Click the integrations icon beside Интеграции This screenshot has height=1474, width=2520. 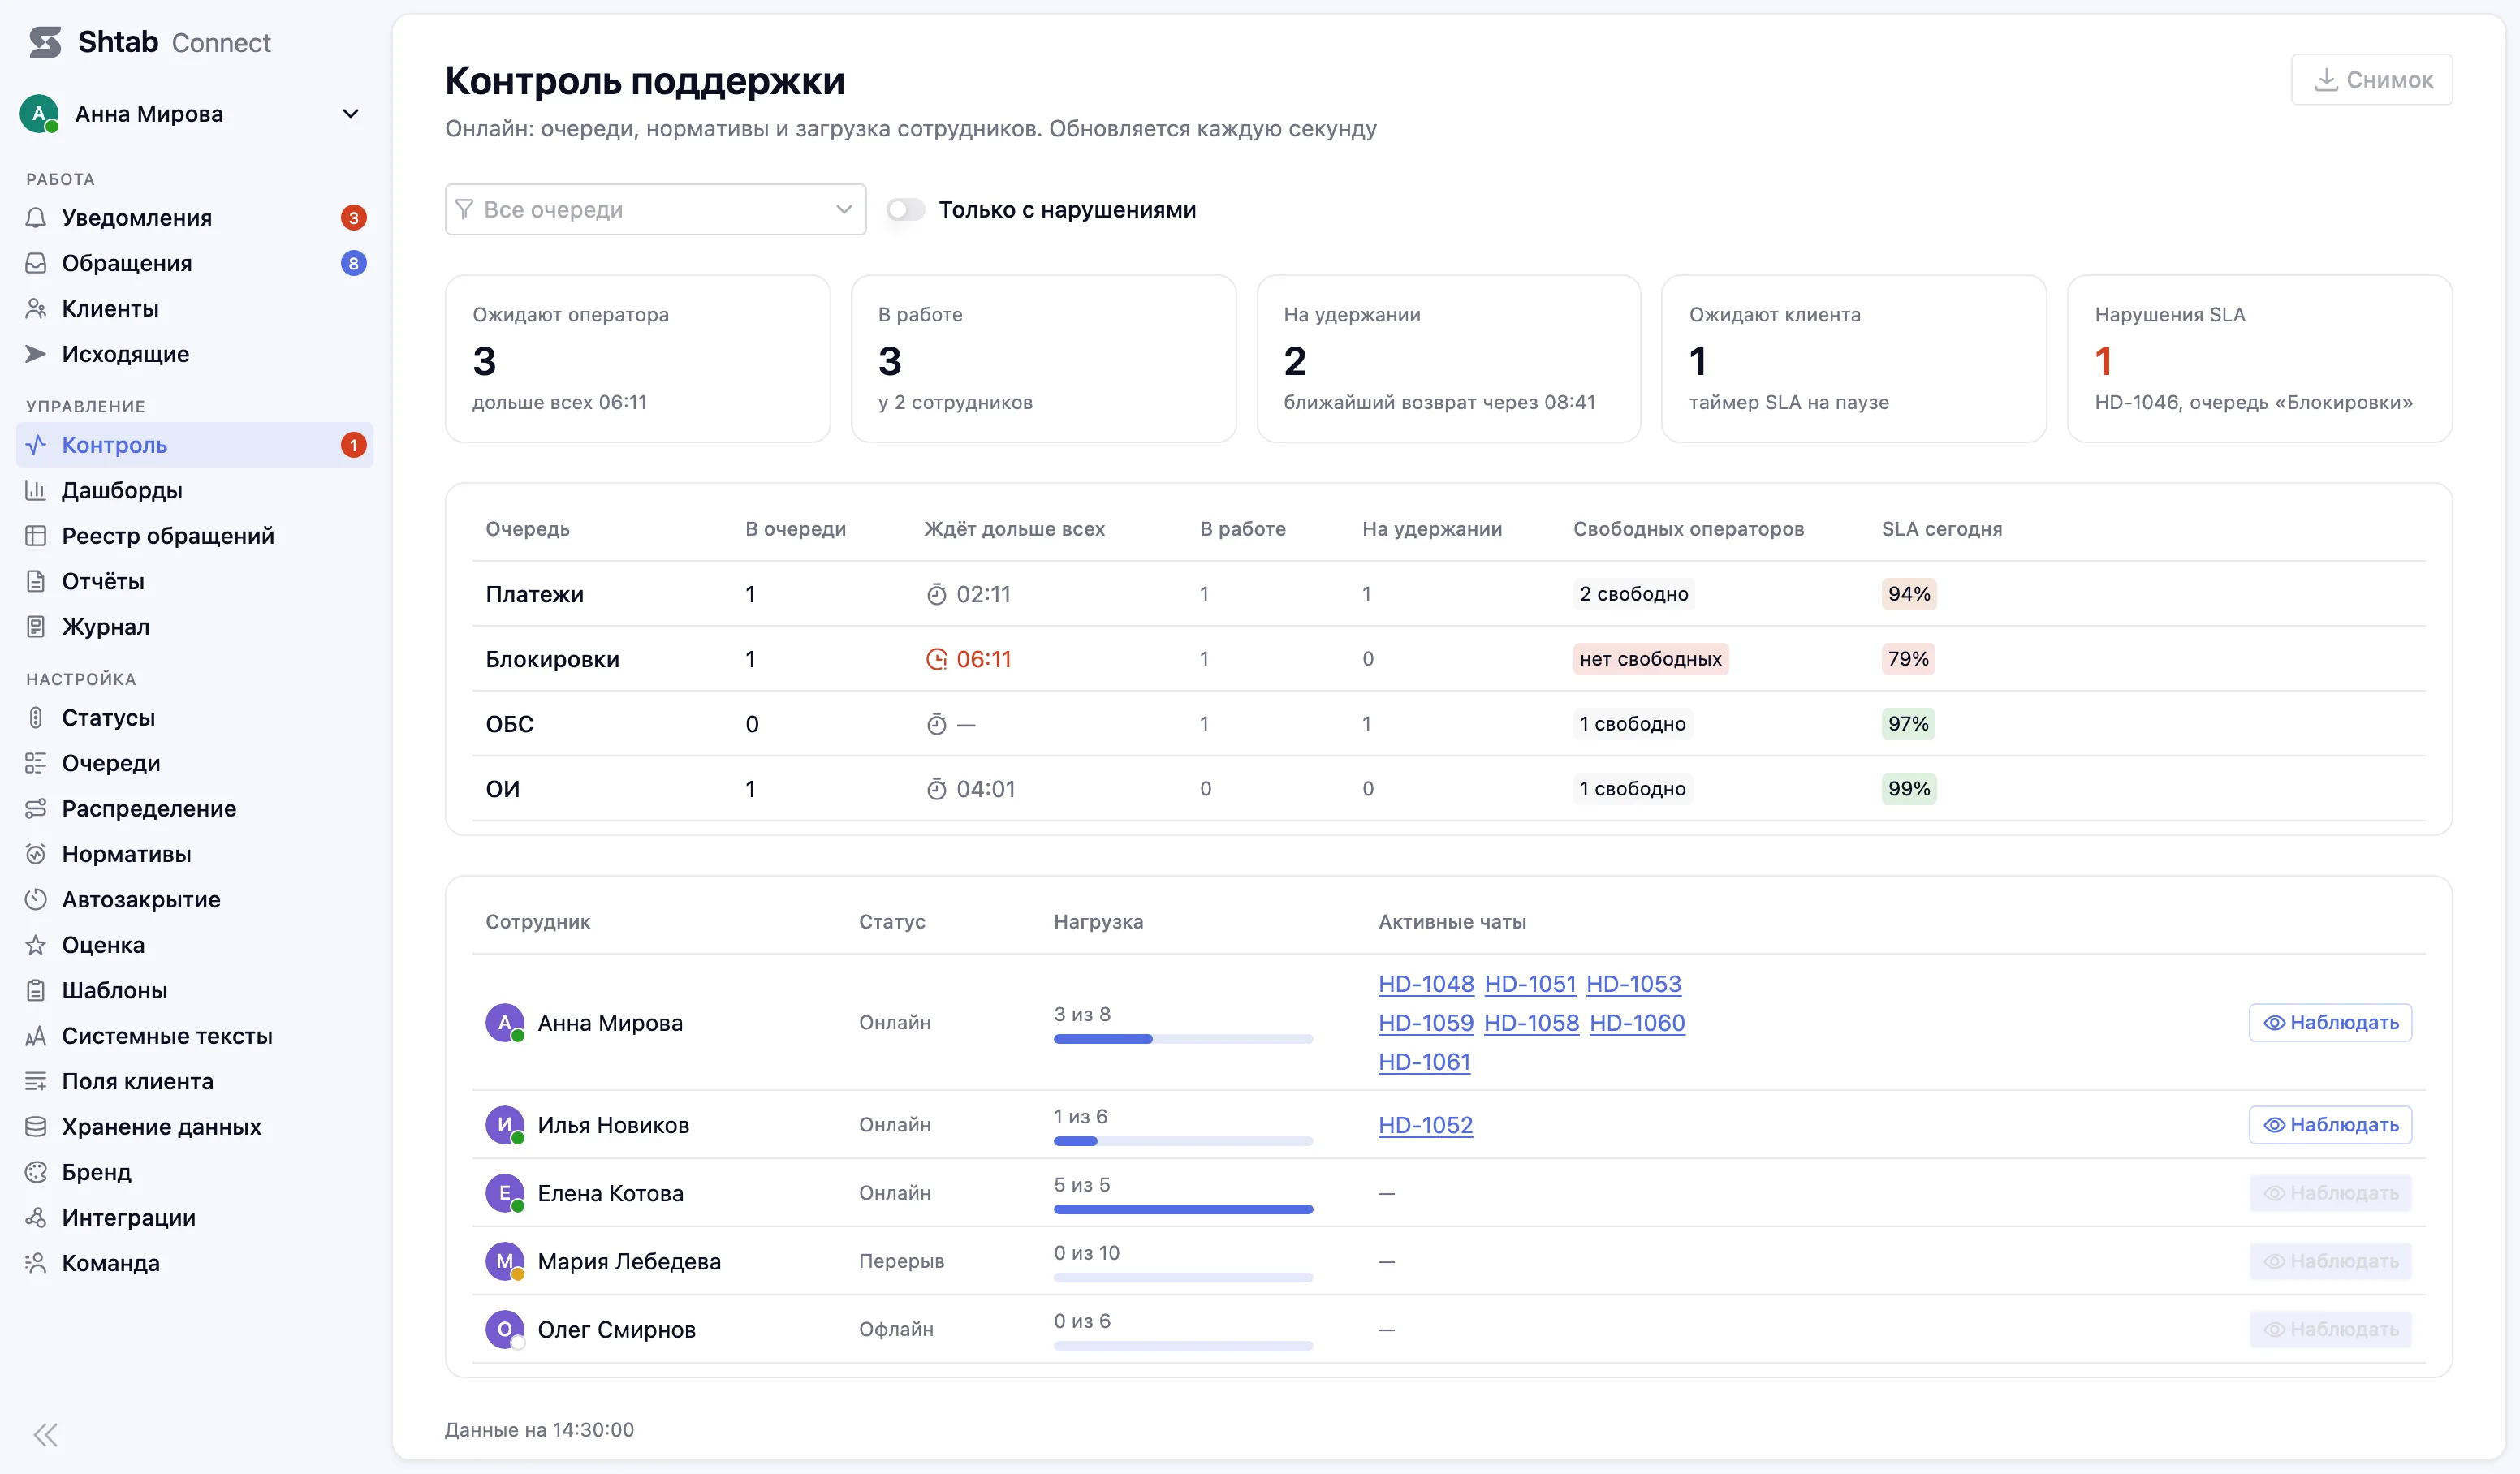[36, 1217]
